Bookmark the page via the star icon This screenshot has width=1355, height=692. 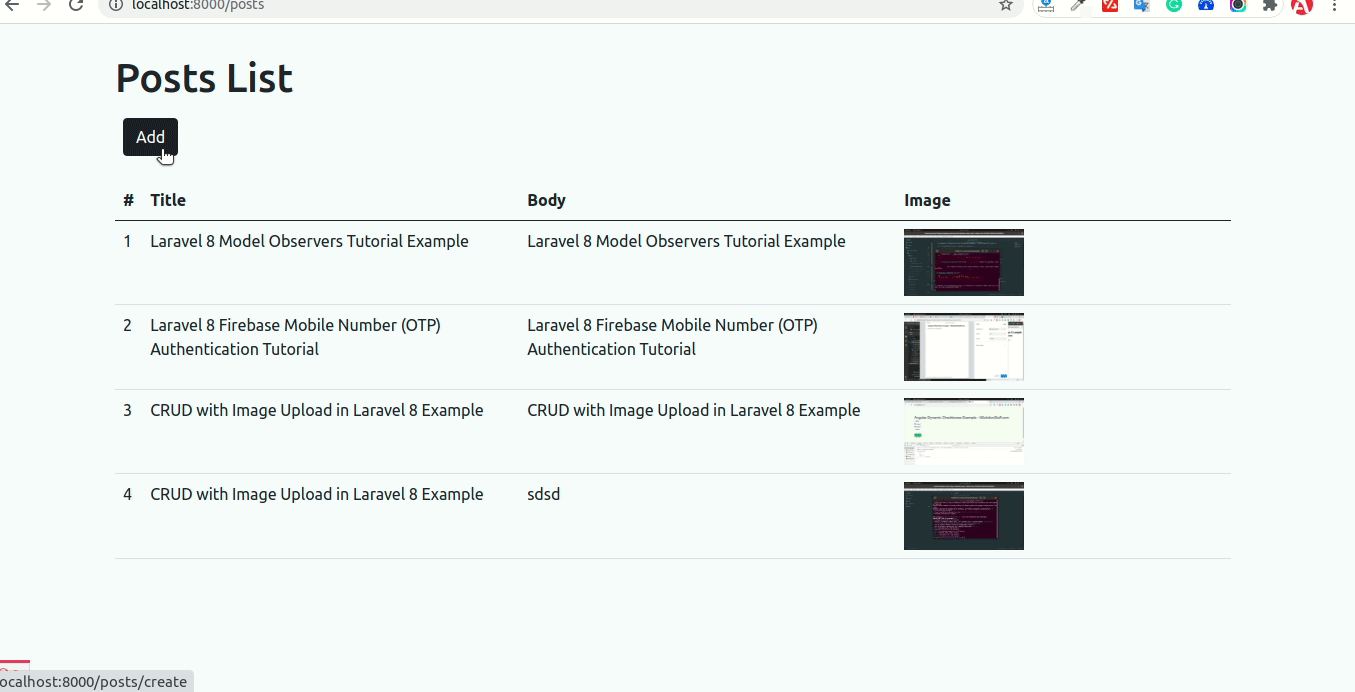[1004, 6]
